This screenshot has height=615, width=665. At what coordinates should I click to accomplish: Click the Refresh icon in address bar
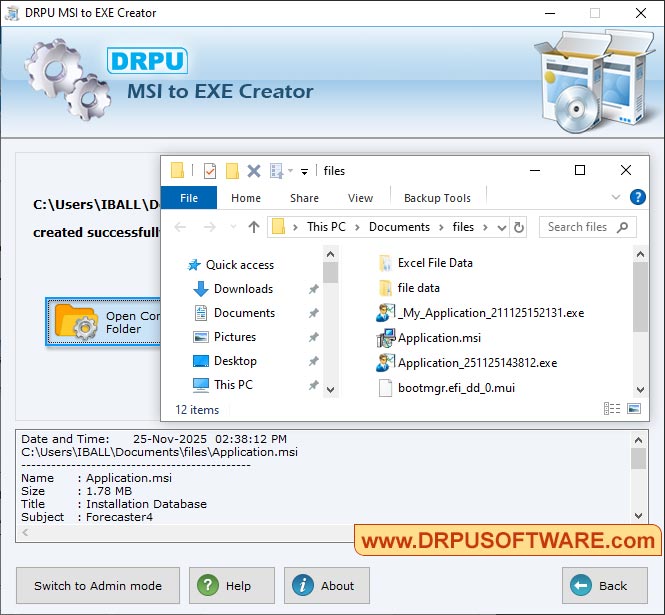click(x=519, y=227)
